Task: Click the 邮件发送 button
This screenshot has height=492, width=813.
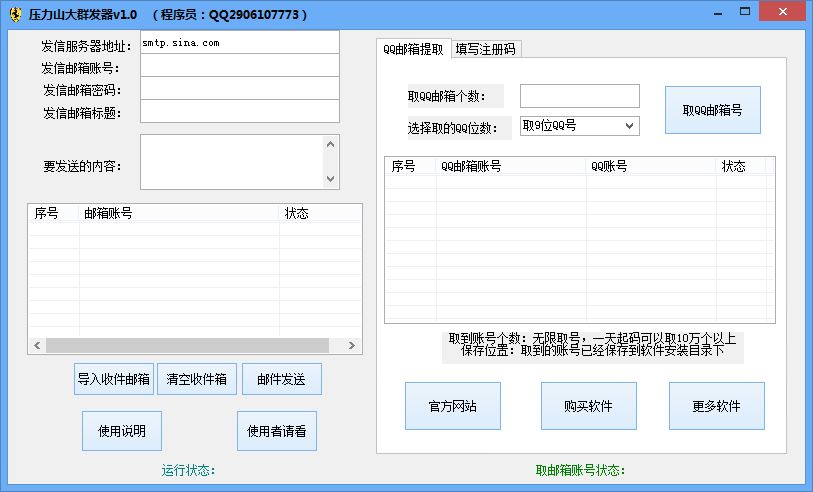Action: pyautogui.click(x=282, y=379)
